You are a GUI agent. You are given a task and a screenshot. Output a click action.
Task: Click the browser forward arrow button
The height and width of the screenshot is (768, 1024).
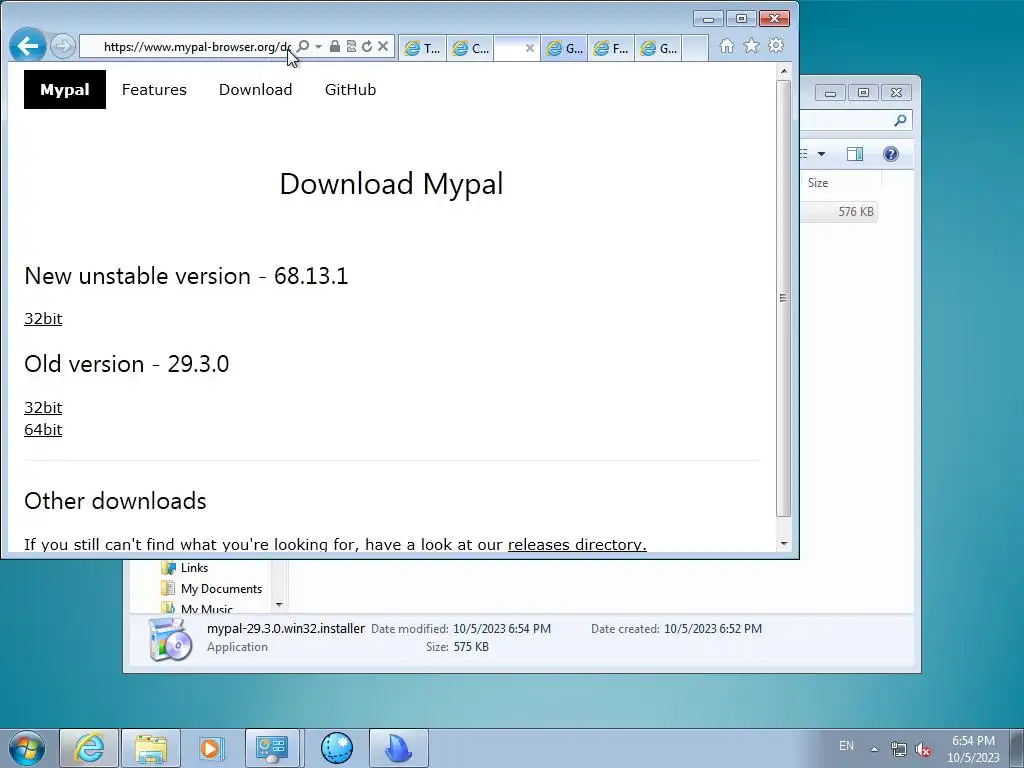pyautogui.click(x=63, y=46)
